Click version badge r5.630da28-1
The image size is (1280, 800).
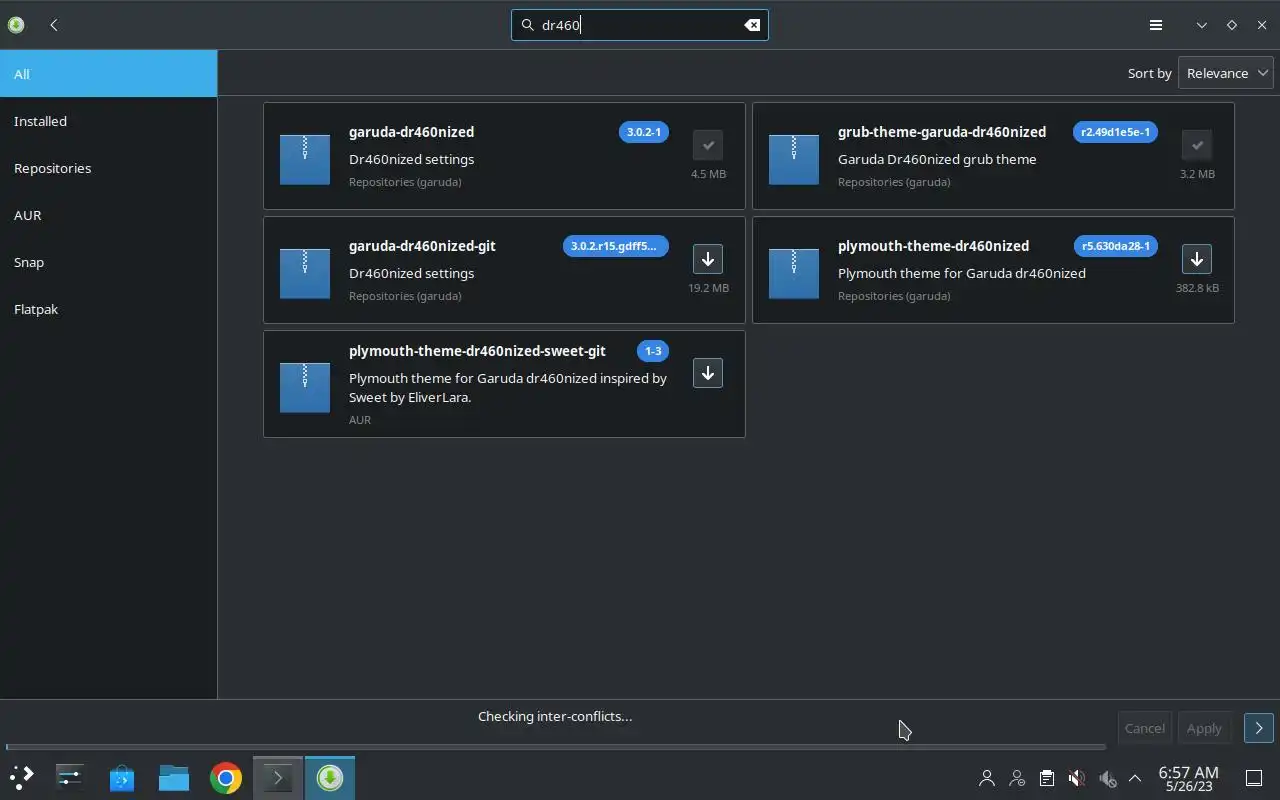(1116, 246)
